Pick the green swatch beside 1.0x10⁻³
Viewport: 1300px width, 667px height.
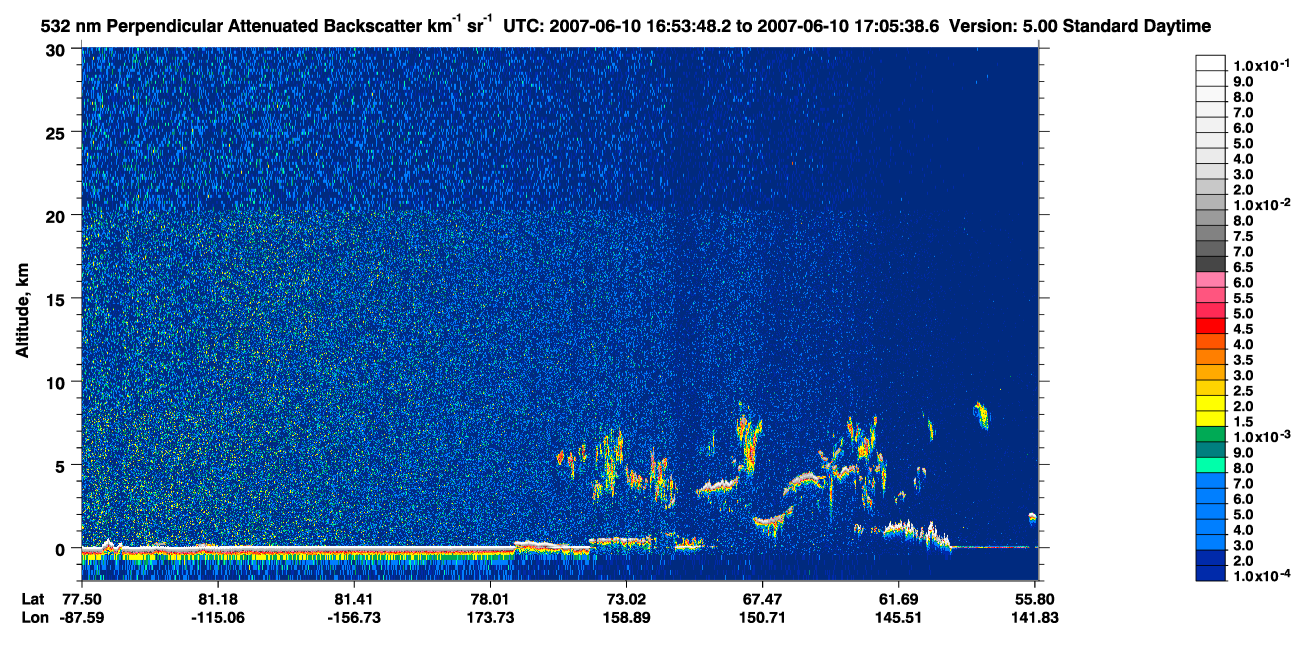[1210, 434]
